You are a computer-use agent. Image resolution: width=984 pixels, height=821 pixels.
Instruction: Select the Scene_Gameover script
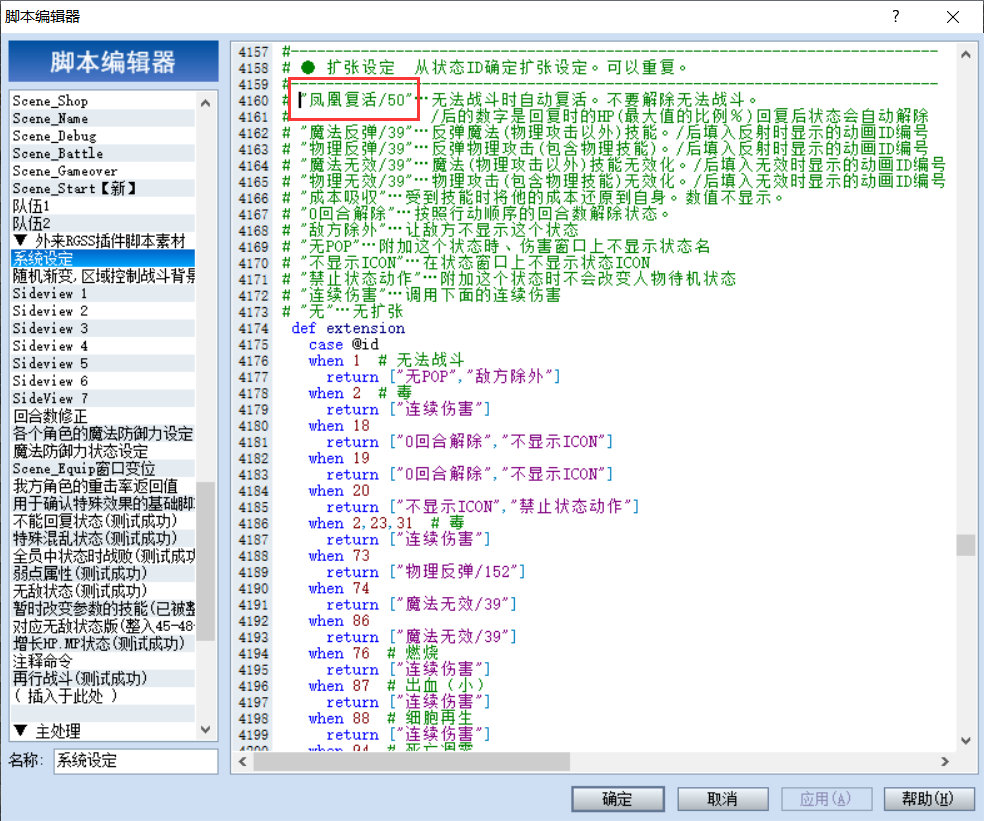(103, 171)
